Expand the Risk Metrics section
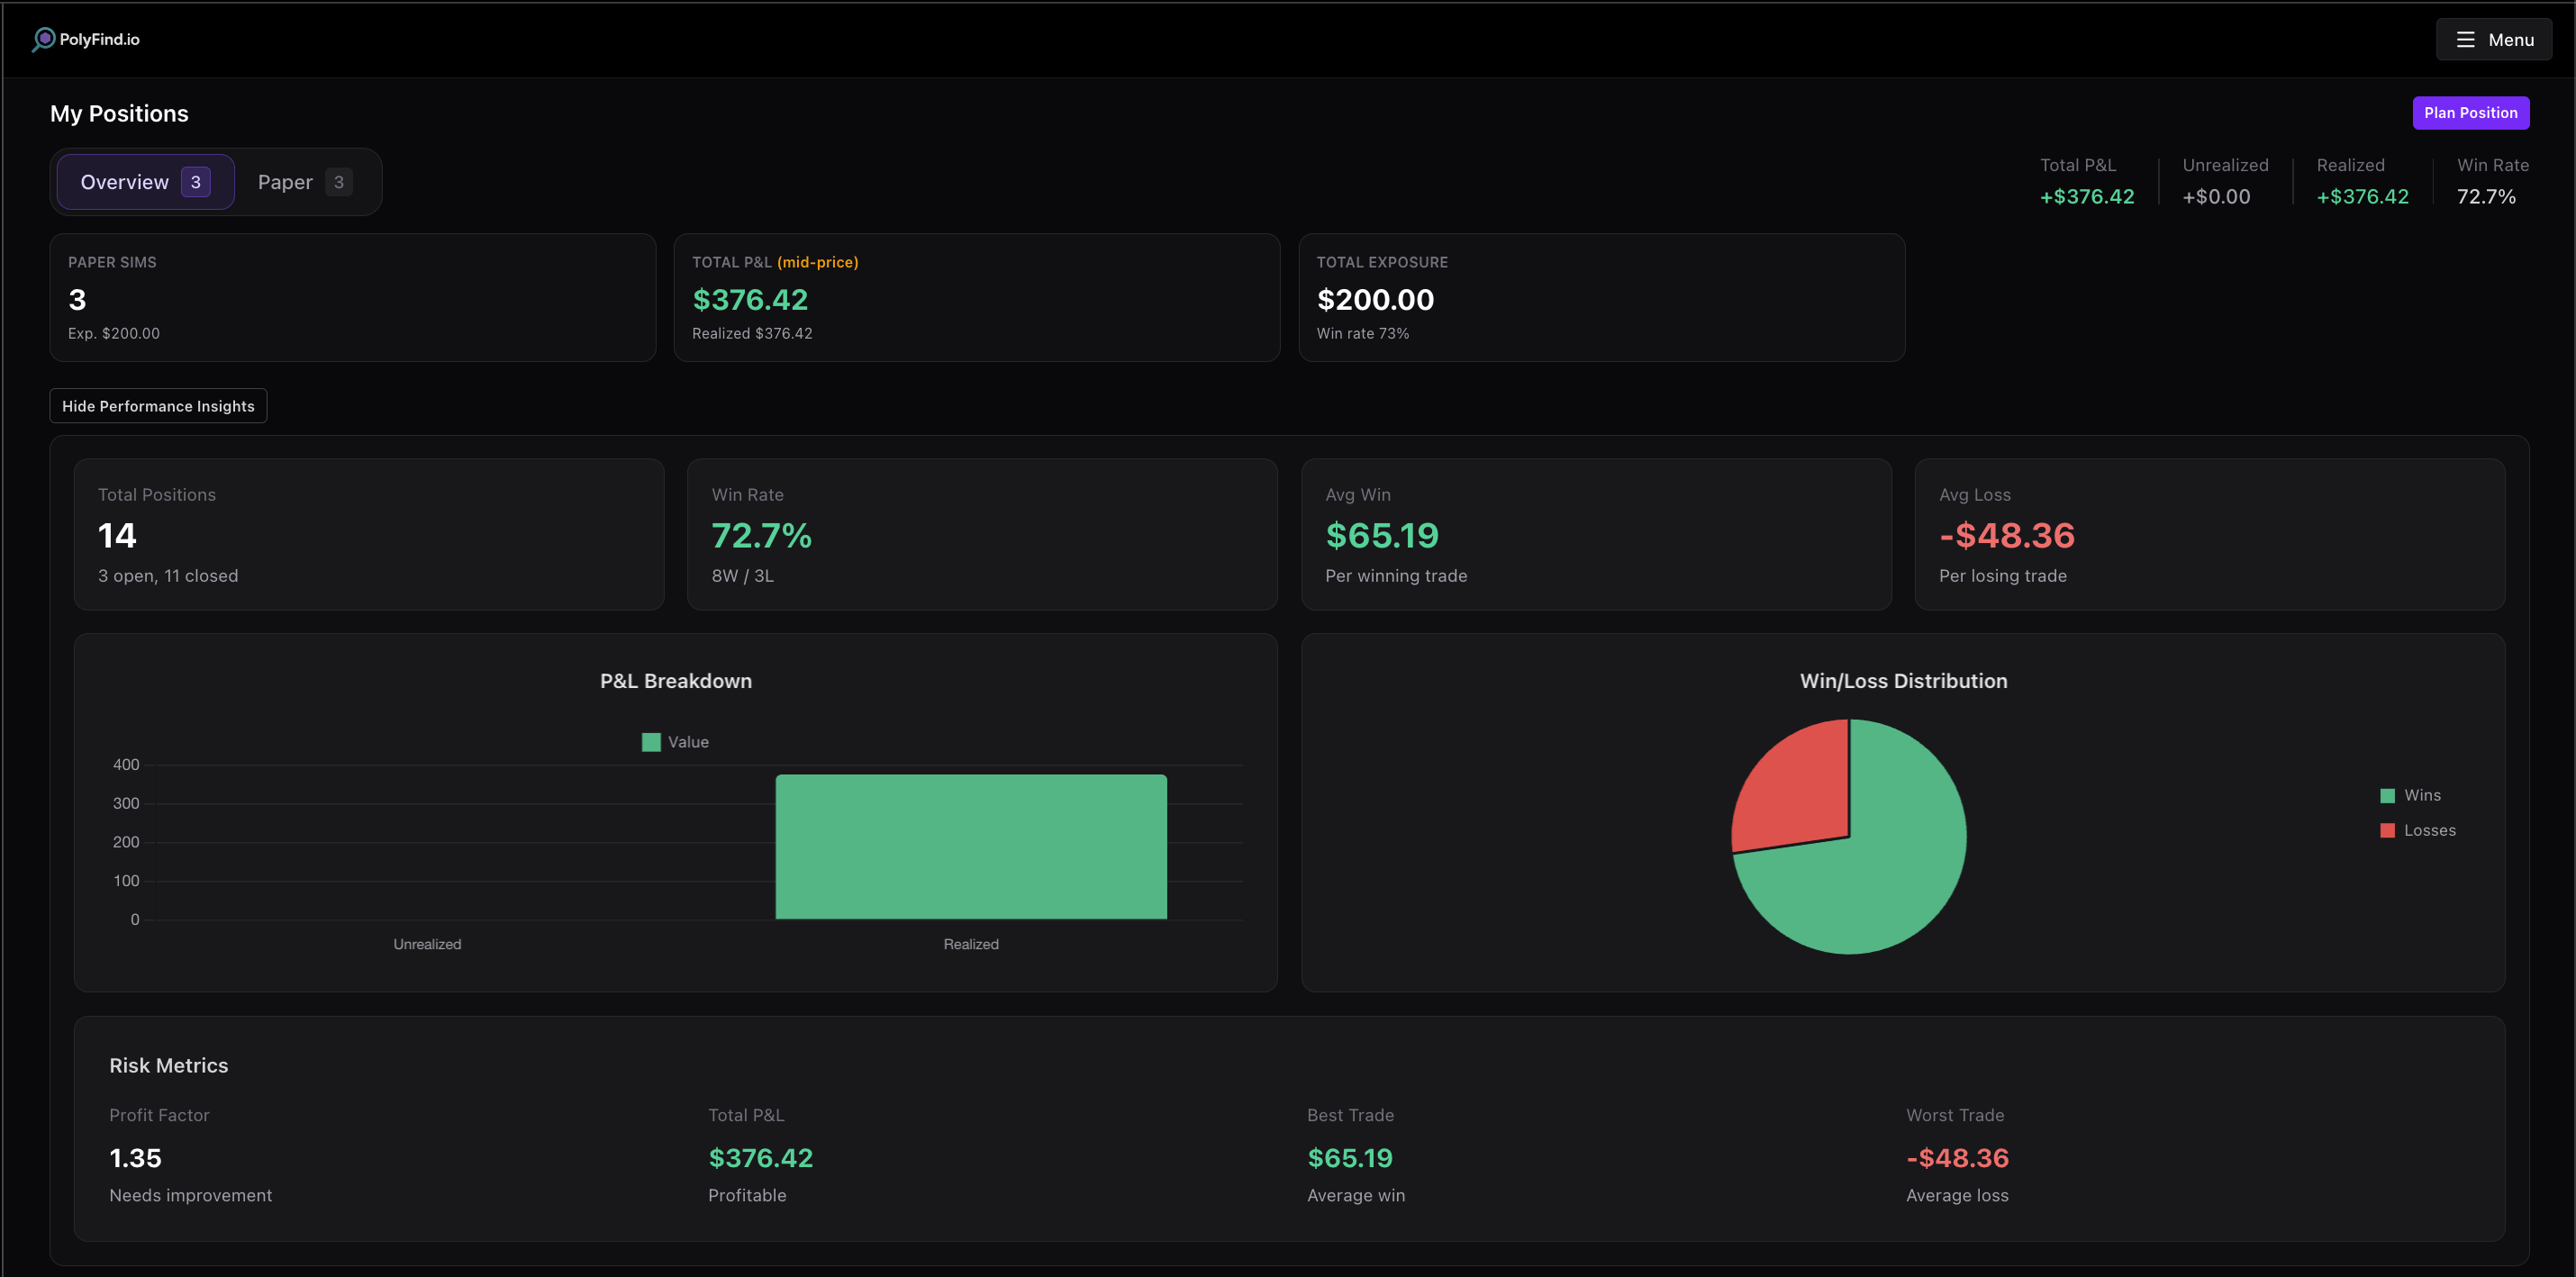 click(x=168, y=1065)
